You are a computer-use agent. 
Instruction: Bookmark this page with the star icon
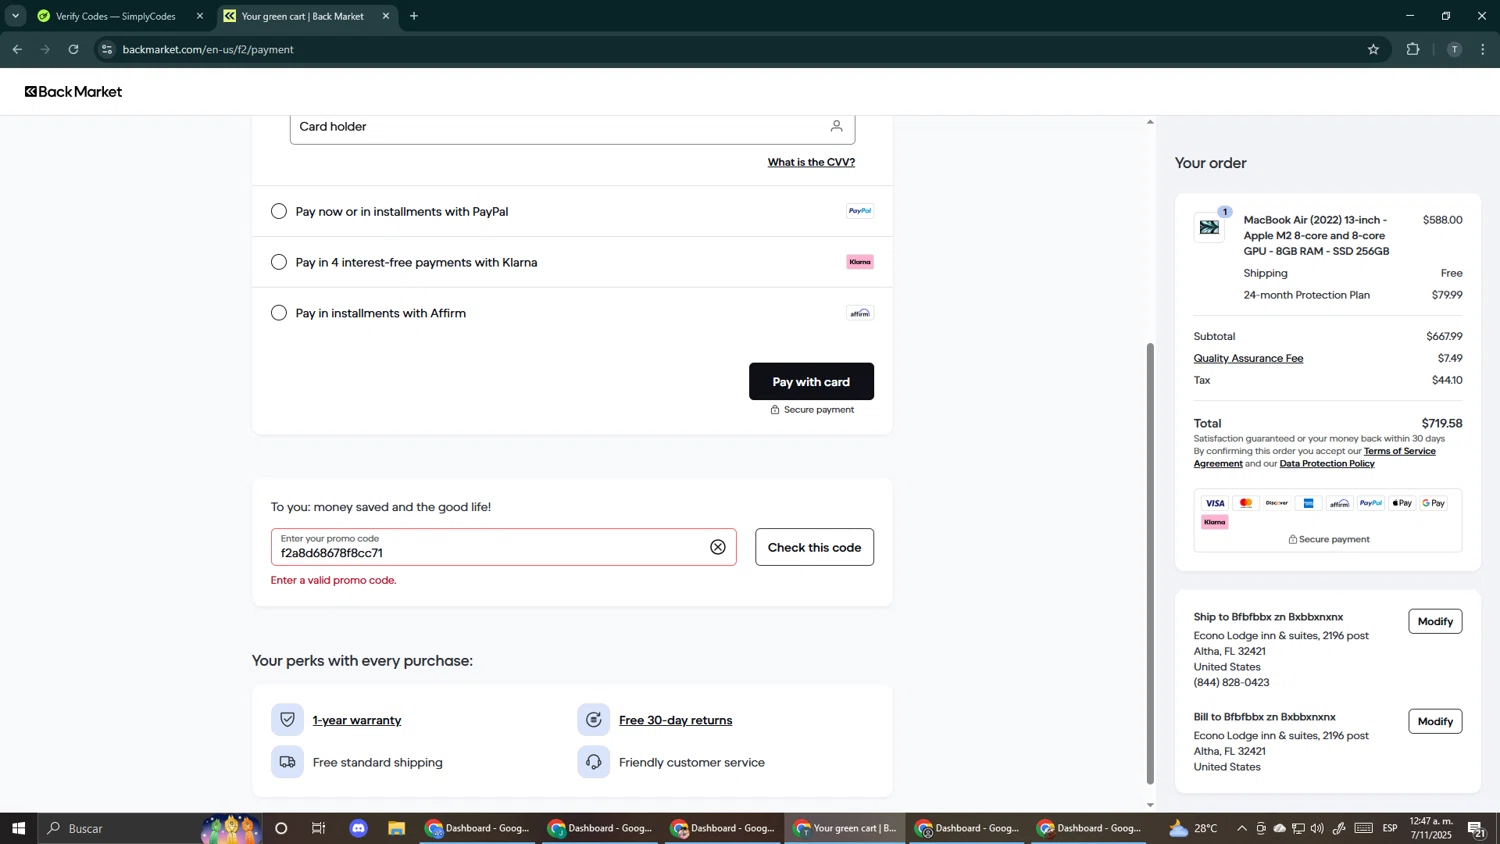click(1373, 49)
